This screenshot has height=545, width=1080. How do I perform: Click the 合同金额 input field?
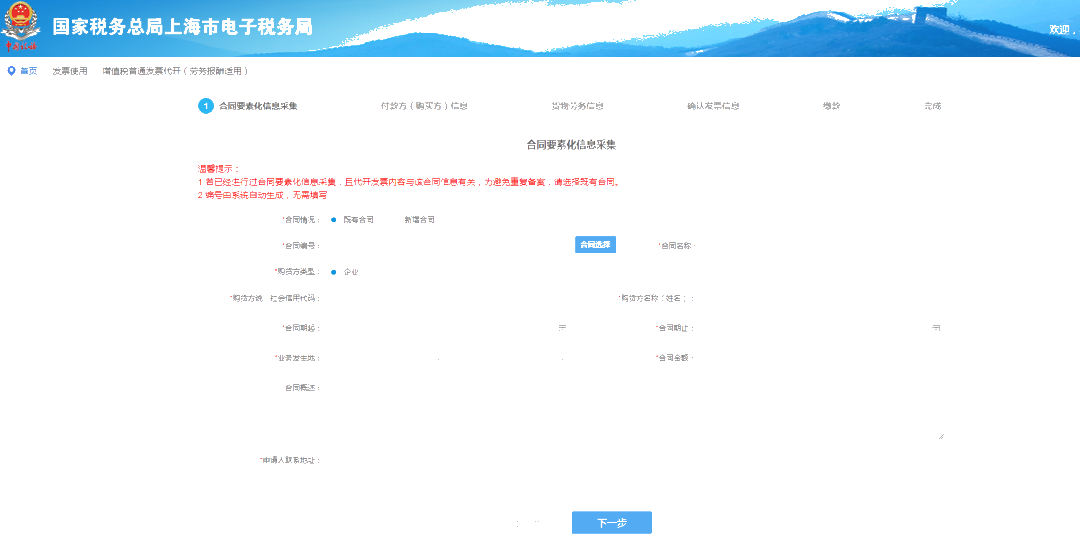coord(820,358)
